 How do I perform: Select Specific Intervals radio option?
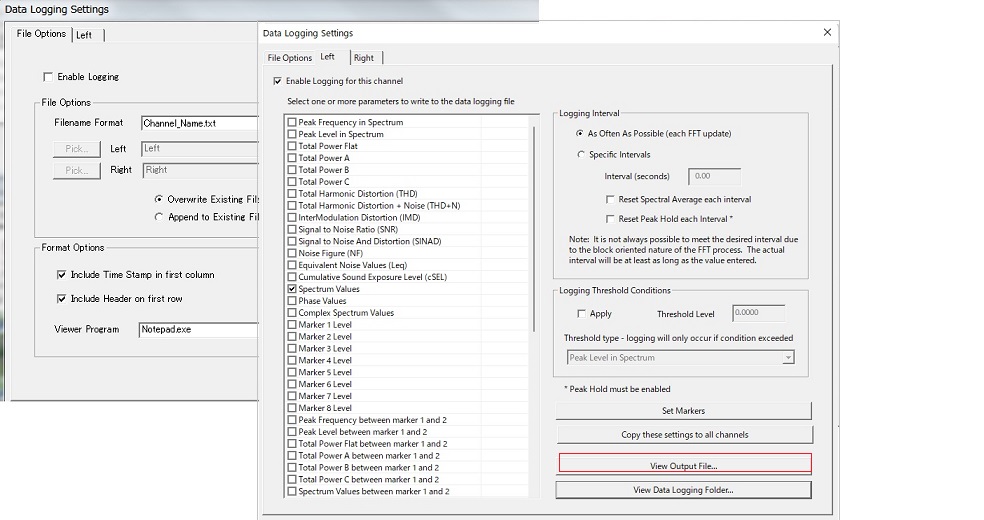pos(580,154)
